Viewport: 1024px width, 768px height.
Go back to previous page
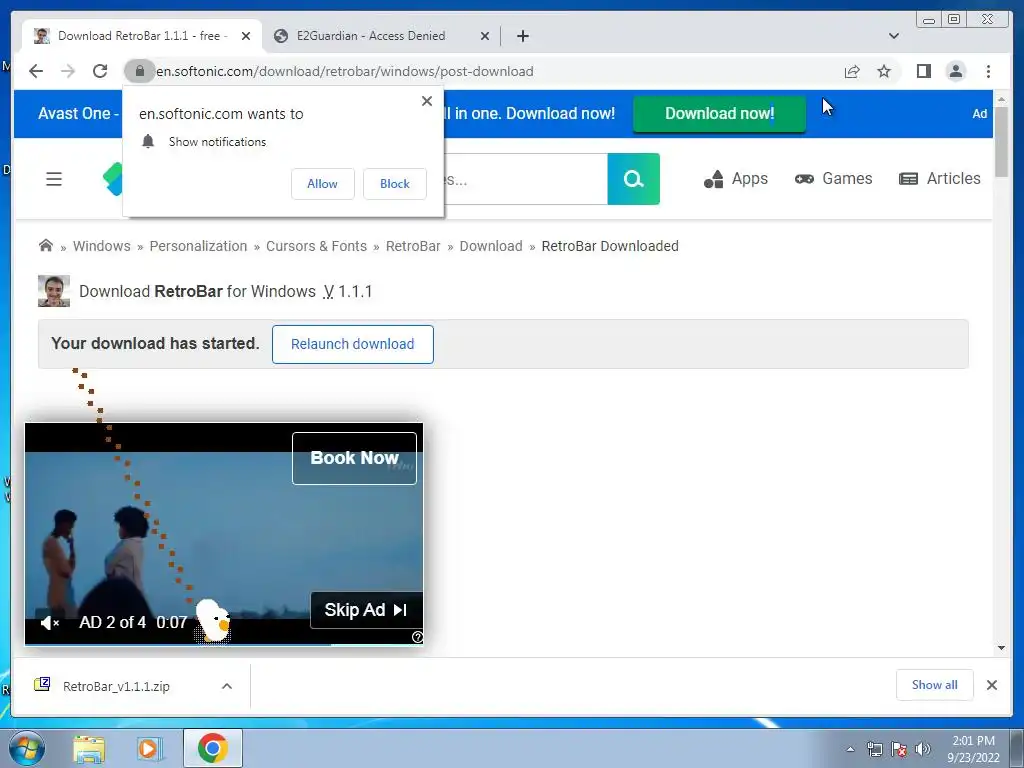click(x=36, y=71)
